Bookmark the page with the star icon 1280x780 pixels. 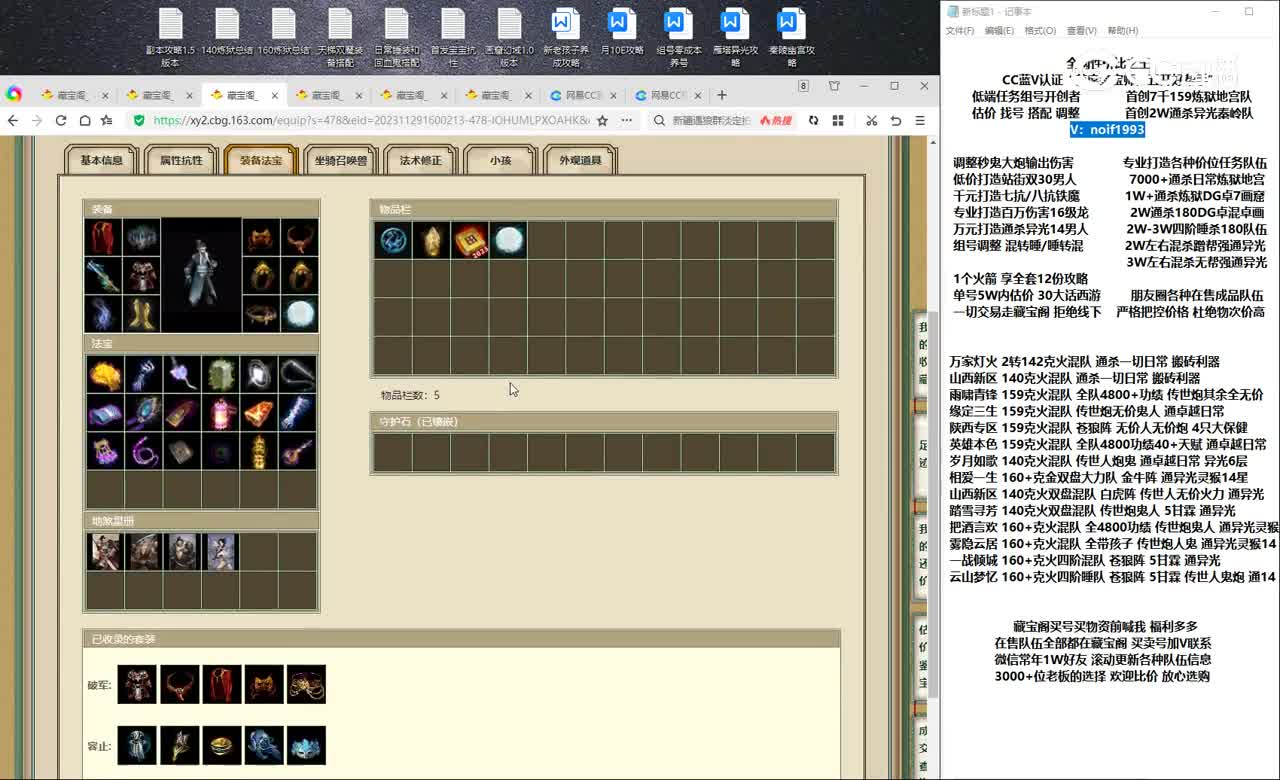point(602,120)
